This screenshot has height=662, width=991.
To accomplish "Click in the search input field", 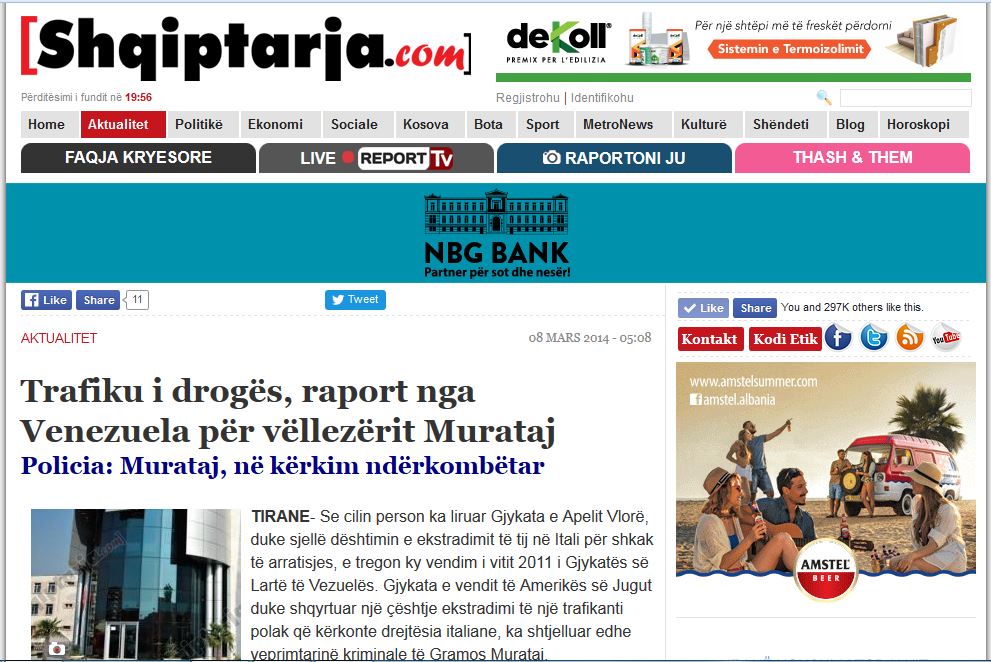I will pyautogui.click(x=905, y=98).
